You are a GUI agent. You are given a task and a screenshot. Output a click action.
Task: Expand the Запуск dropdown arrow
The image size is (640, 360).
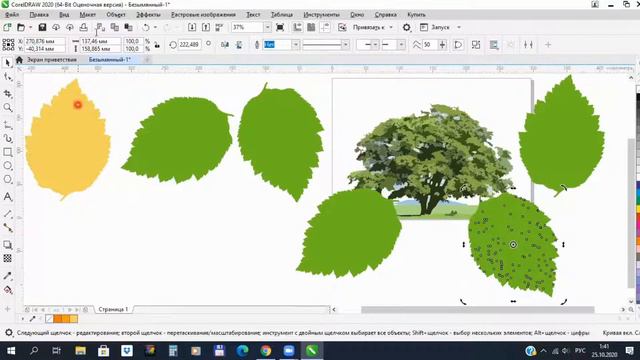click(459, 27)
